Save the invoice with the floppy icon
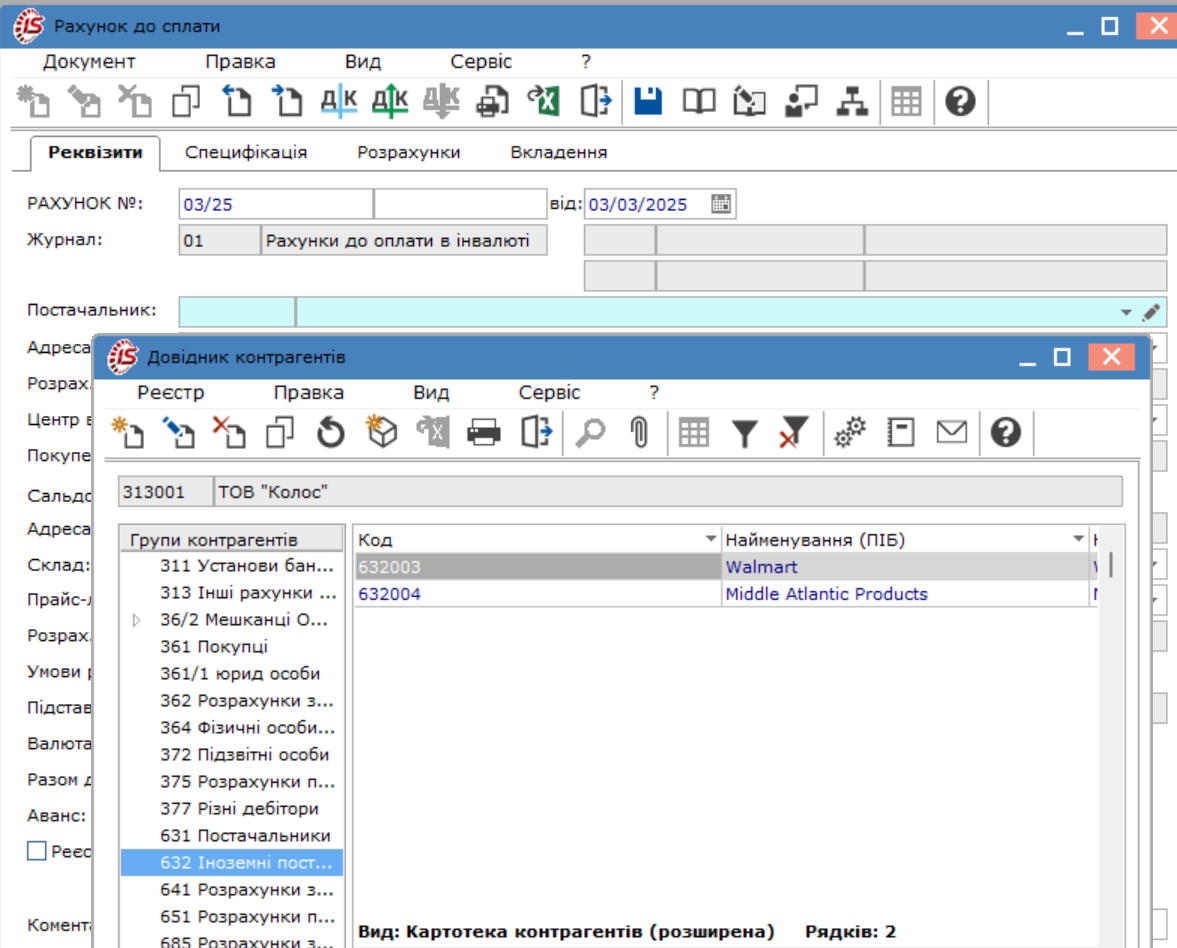Screen dimensions: 1177x948 tap(648, 101)
